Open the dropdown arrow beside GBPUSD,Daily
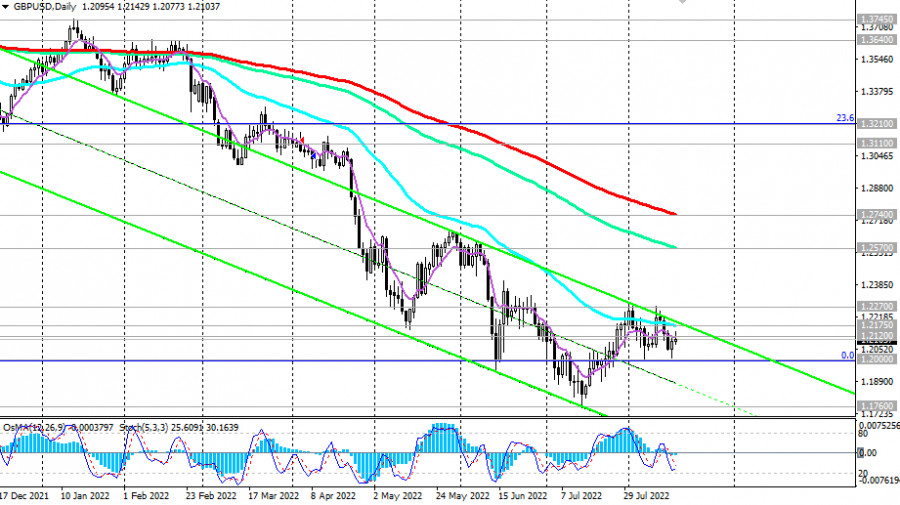 tap(5, 7)
